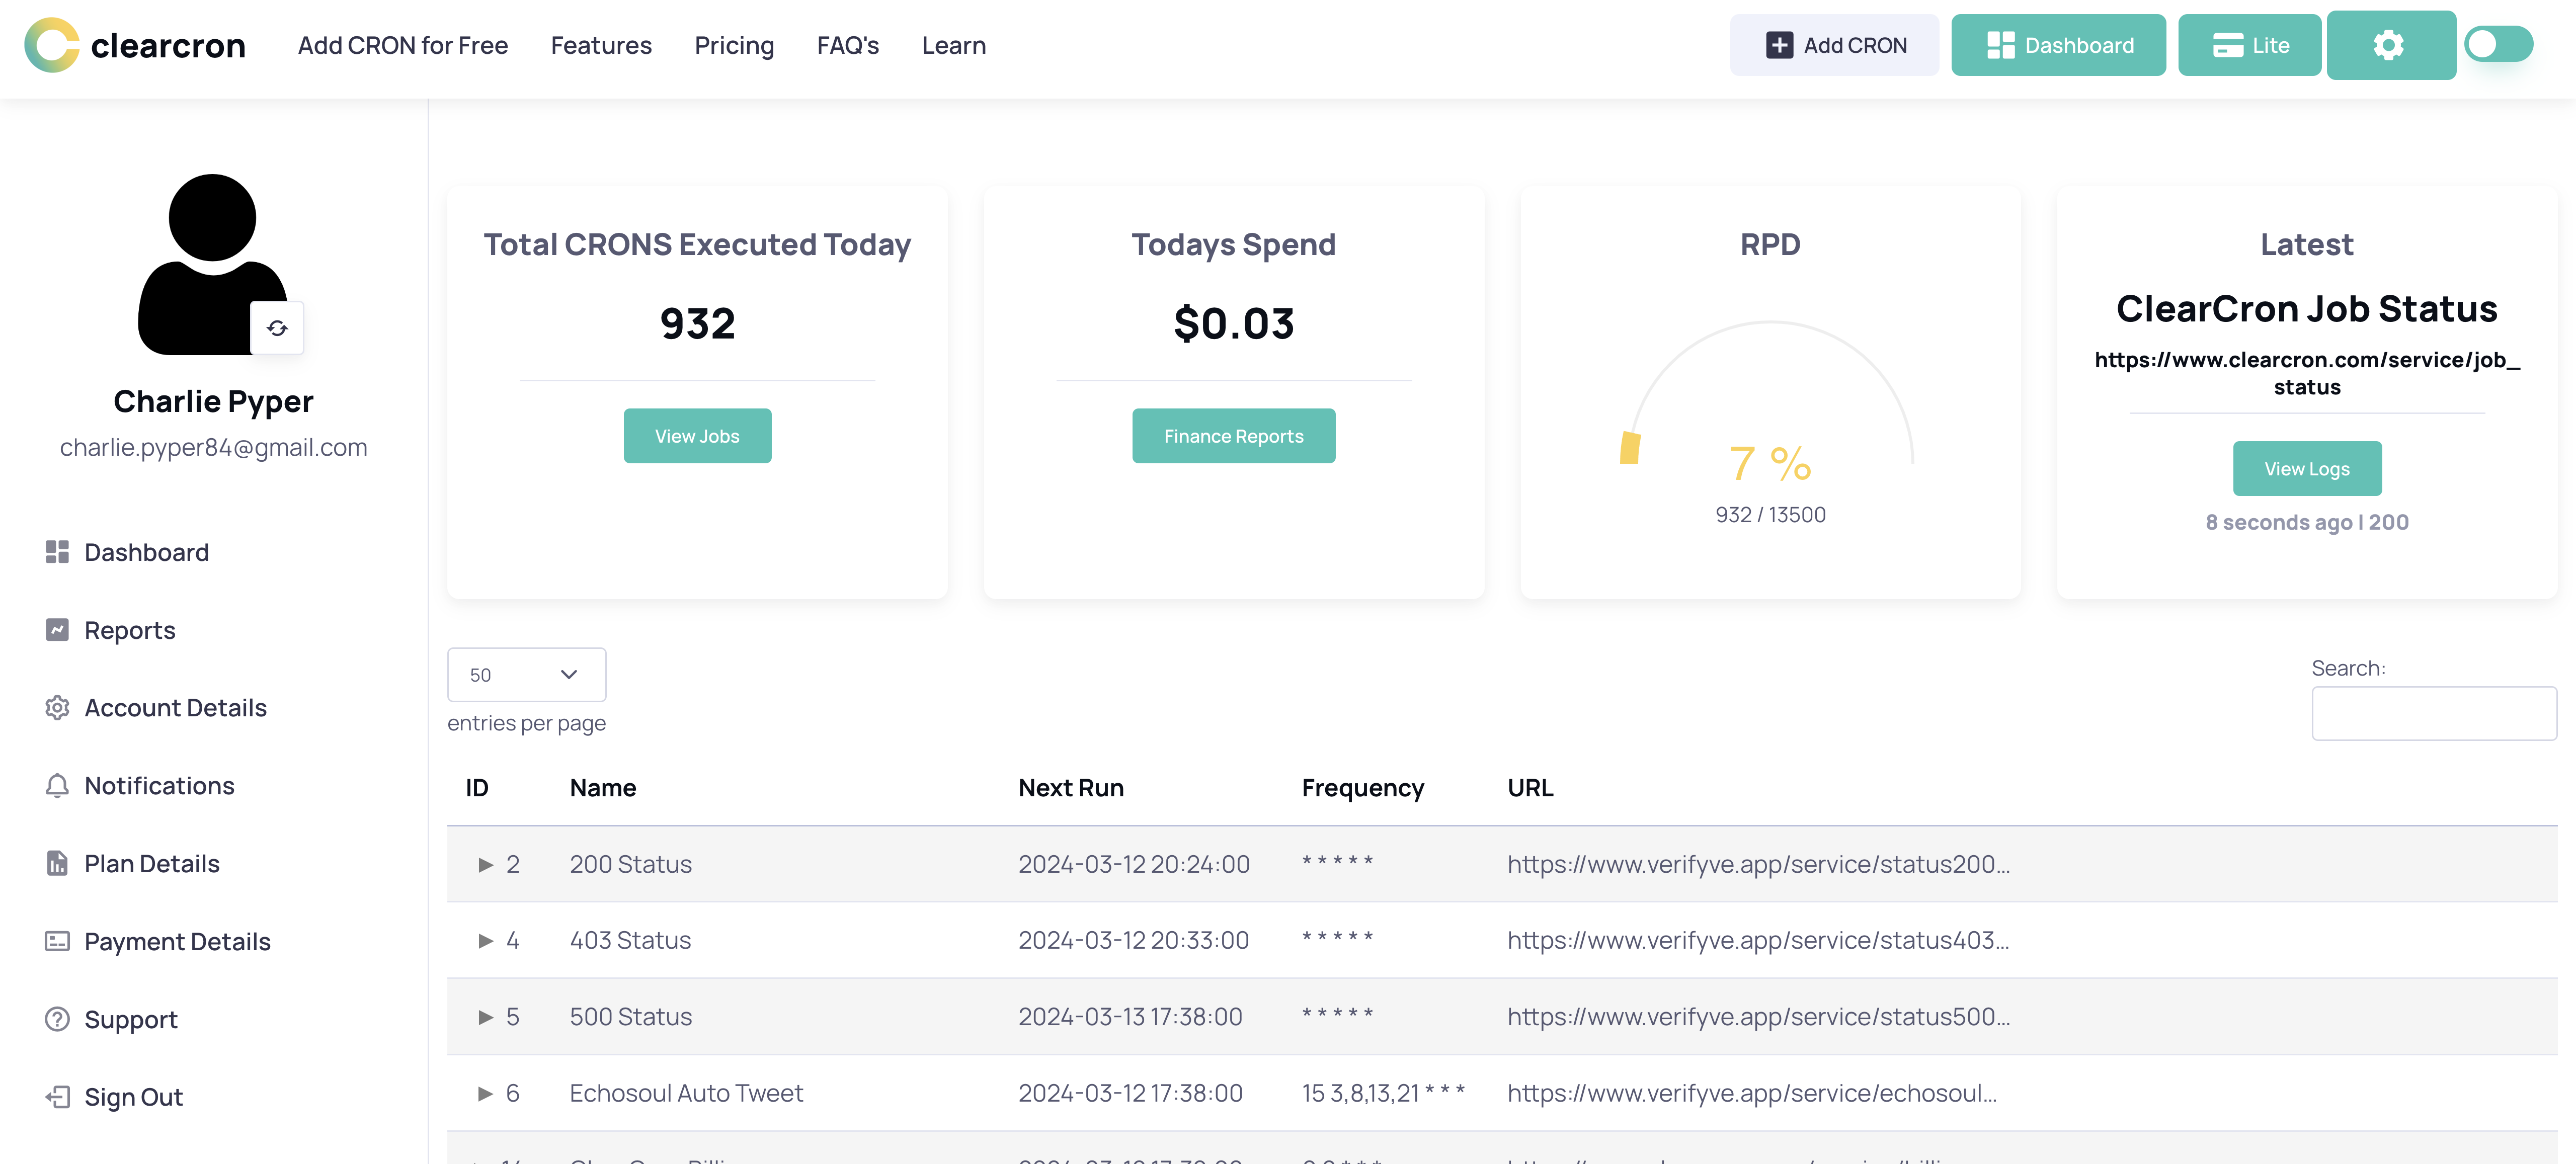The height and width of the screenshot is (1164, 2576).
Task: Click the Add CRON button
Action: [1834, 45]
